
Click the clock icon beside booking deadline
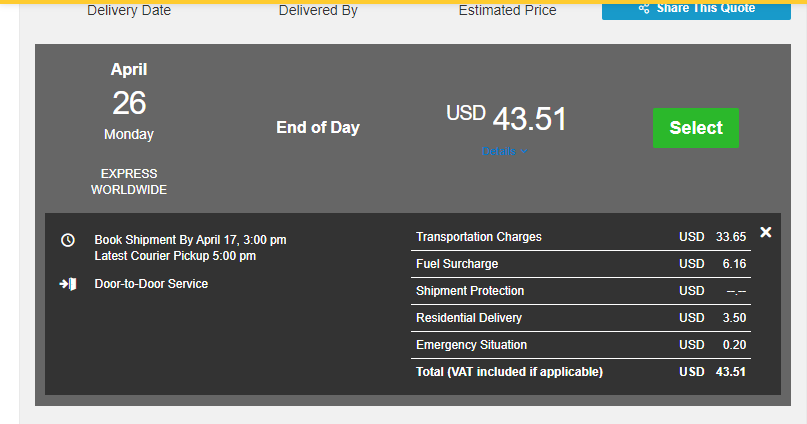point(67,240)
